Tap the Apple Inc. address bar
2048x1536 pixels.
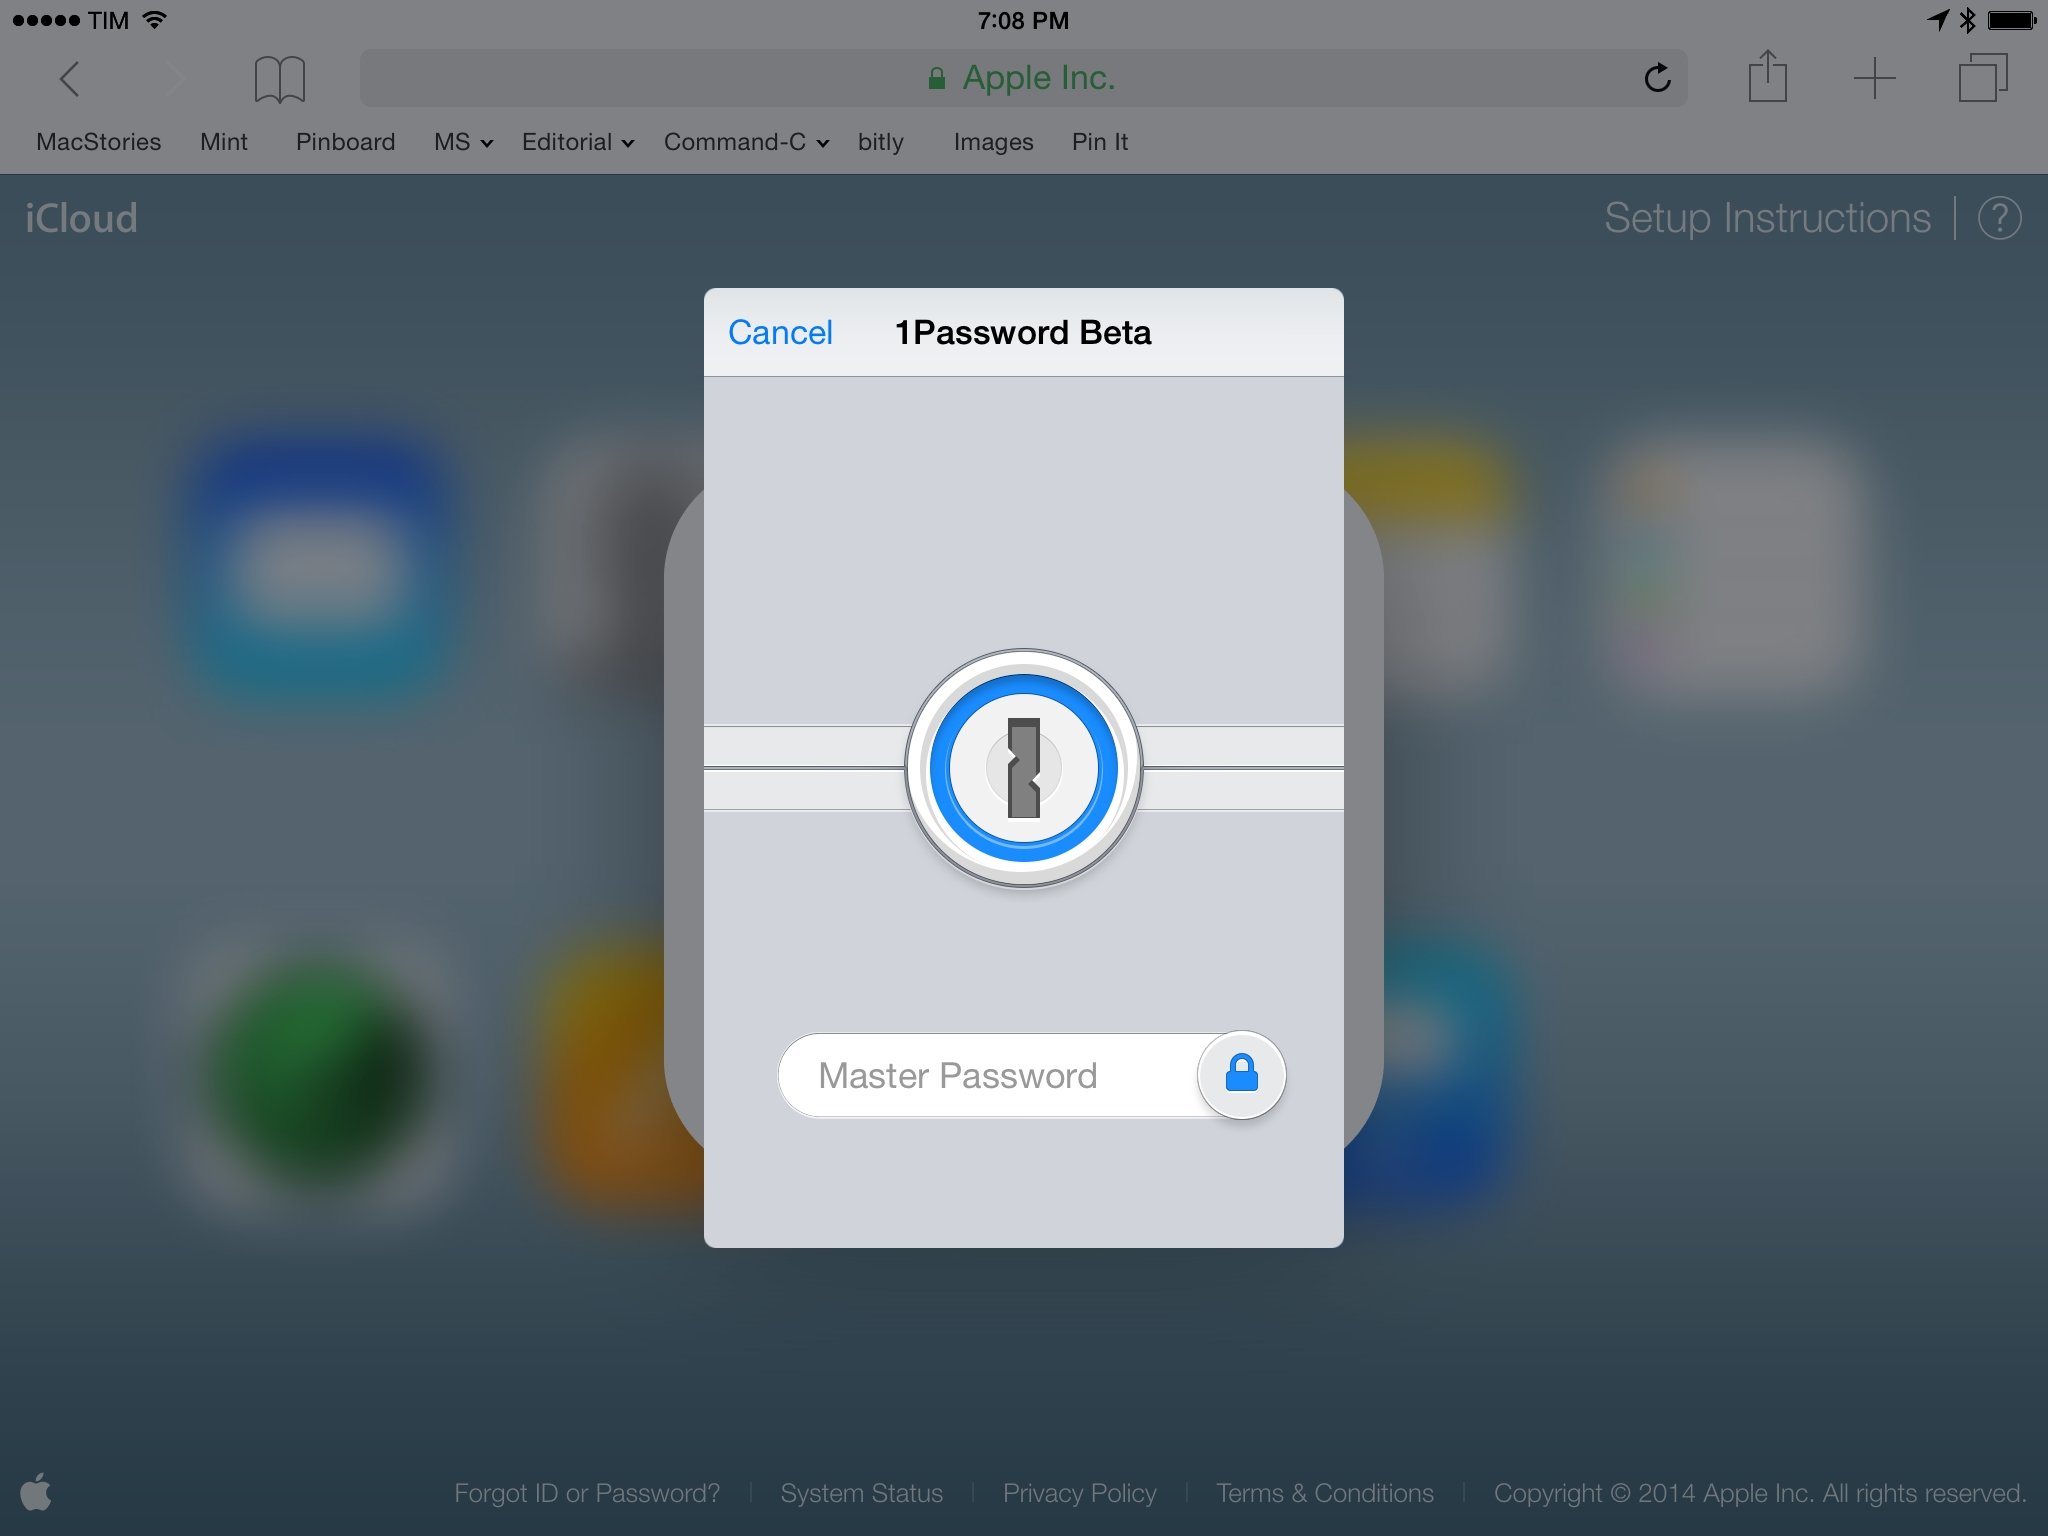tap(1023, 78)
